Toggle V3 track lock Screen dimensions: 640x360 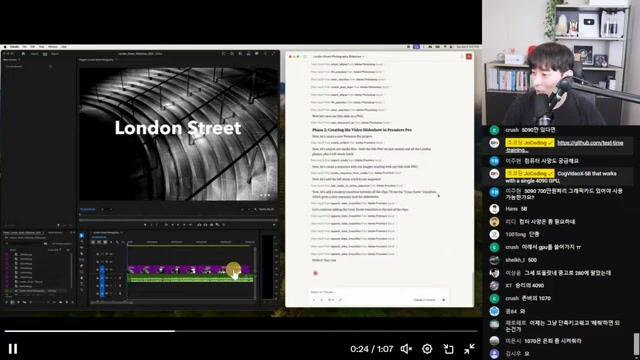pyautogui.click(x=97, y=254)
